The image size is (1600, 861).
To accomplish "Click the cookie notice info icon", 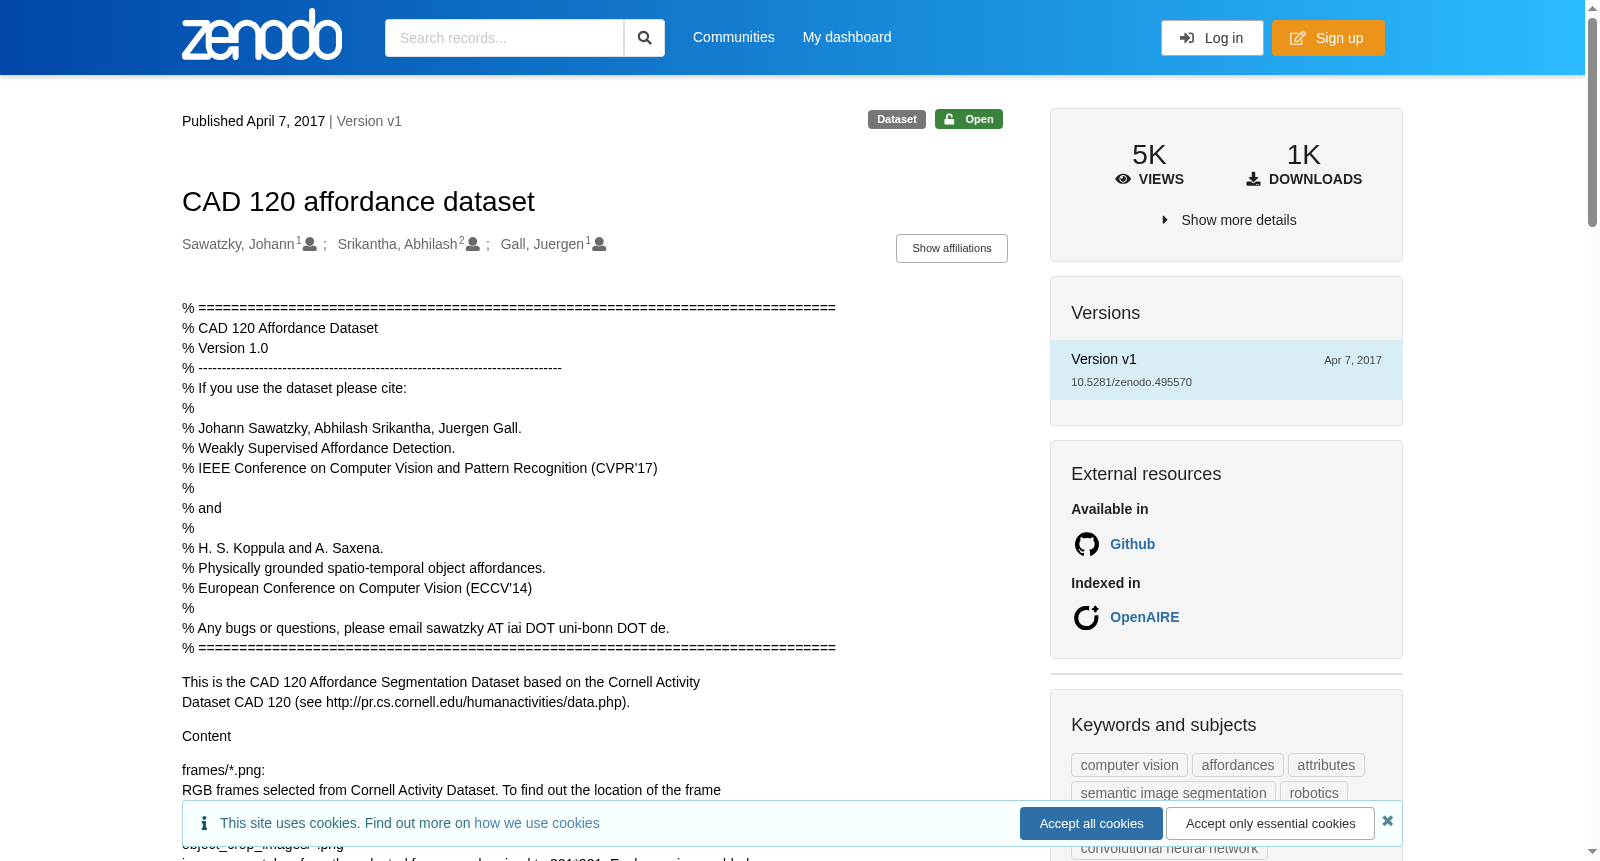I will [204, 823].
